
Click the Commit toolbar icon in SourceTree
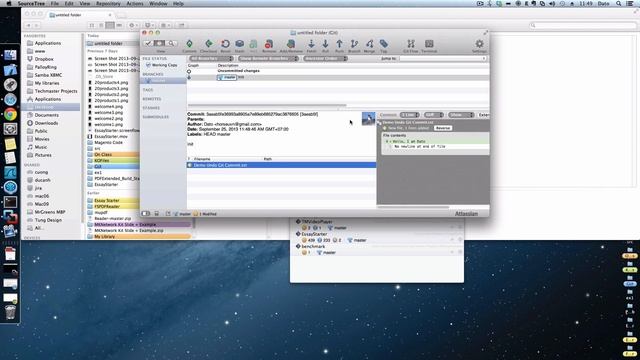(x=189, y=45)
